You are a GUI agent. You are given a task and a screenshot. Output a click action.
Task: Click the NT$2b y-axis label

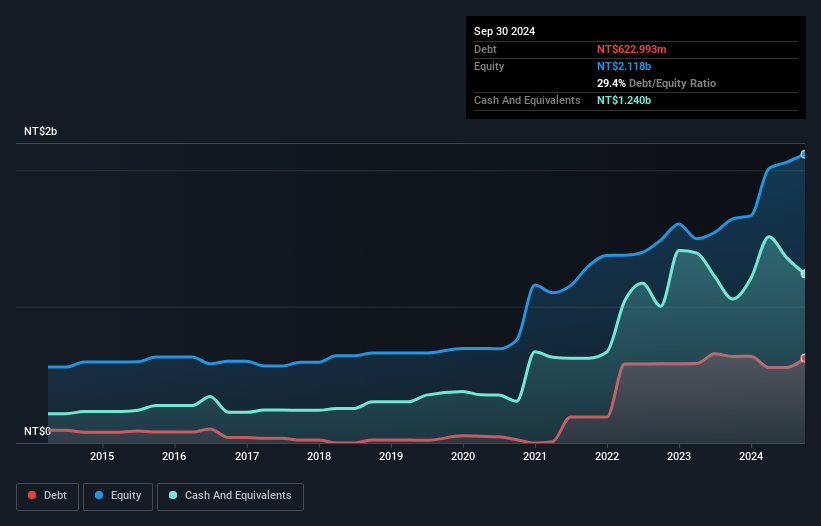[40, 131]
